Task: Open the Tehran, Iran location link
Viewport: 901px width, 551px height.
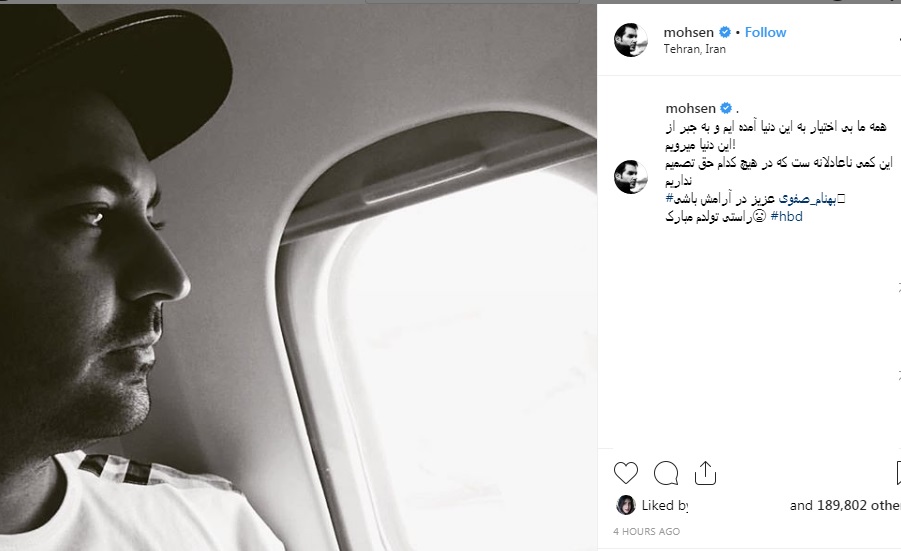Action: click(x=695, y=49)
